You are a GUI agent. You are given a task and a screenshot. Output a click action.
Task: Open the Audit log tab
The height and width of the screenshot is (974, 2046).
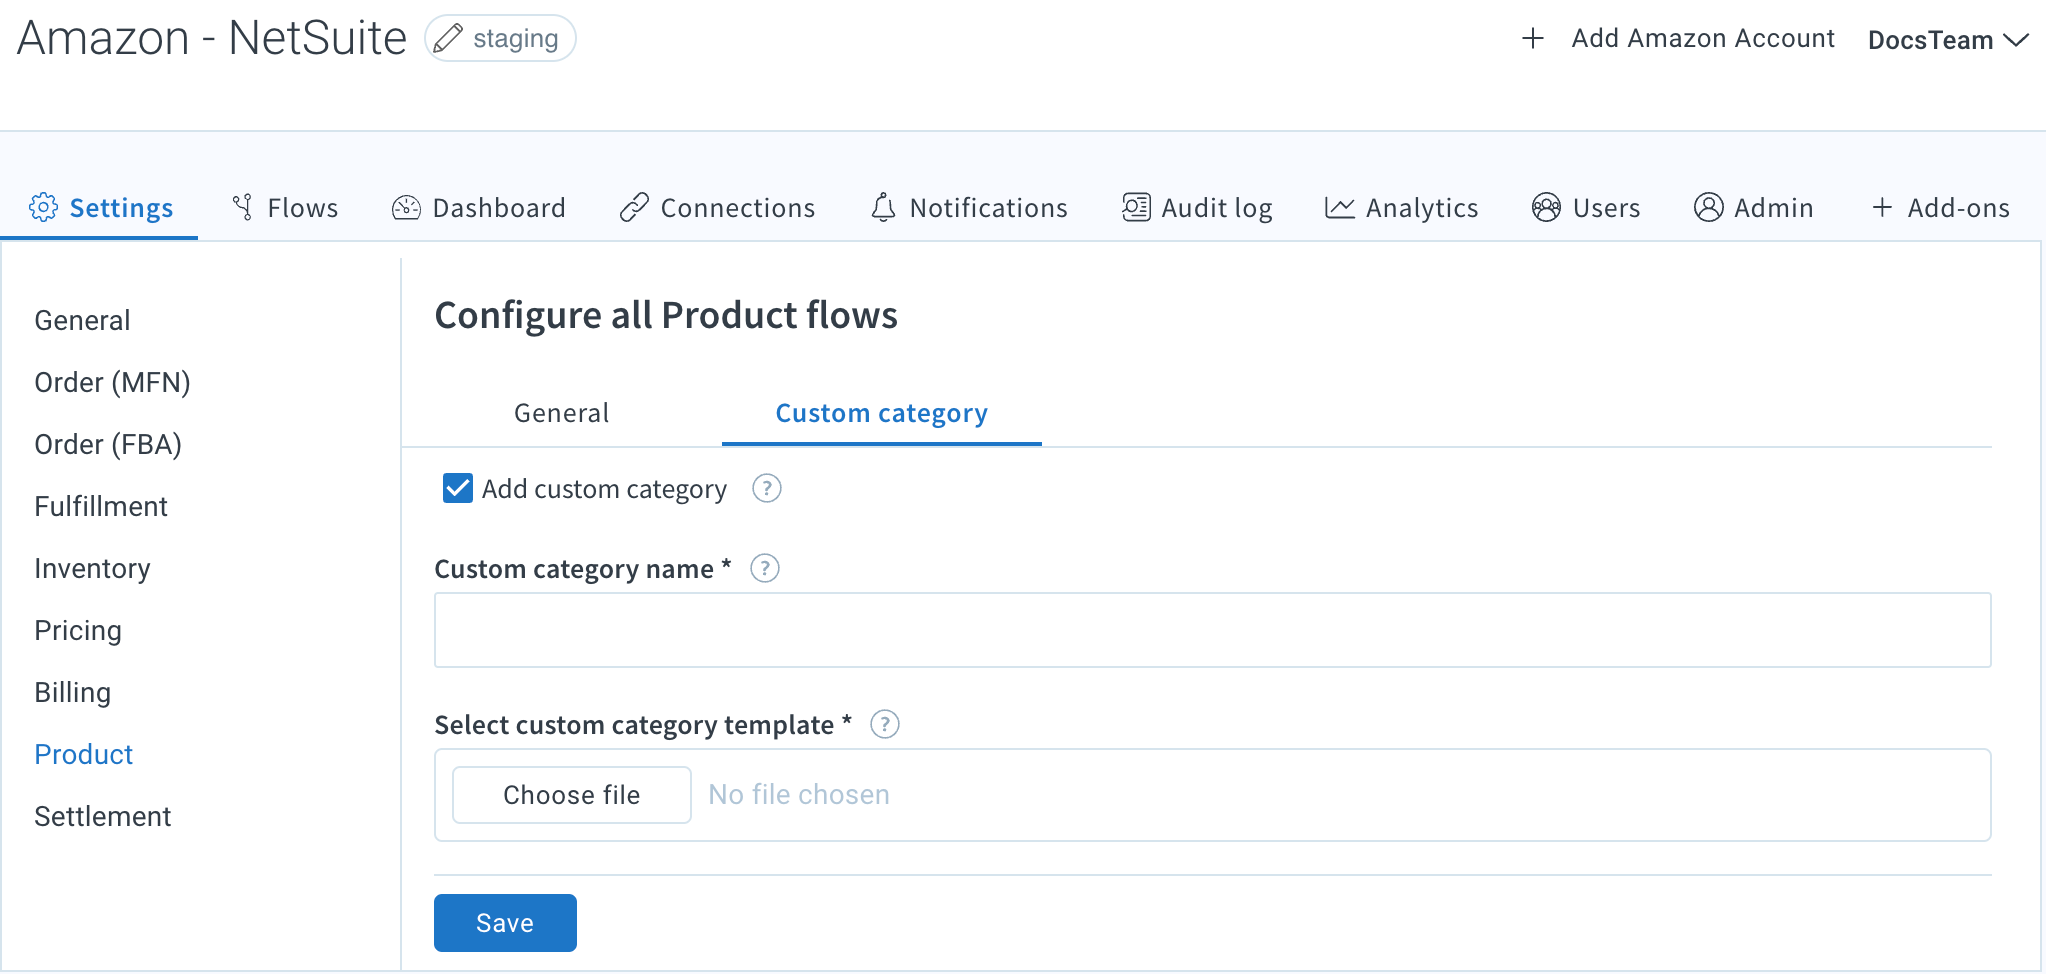pyautogui.click(x=1197, y=207)
